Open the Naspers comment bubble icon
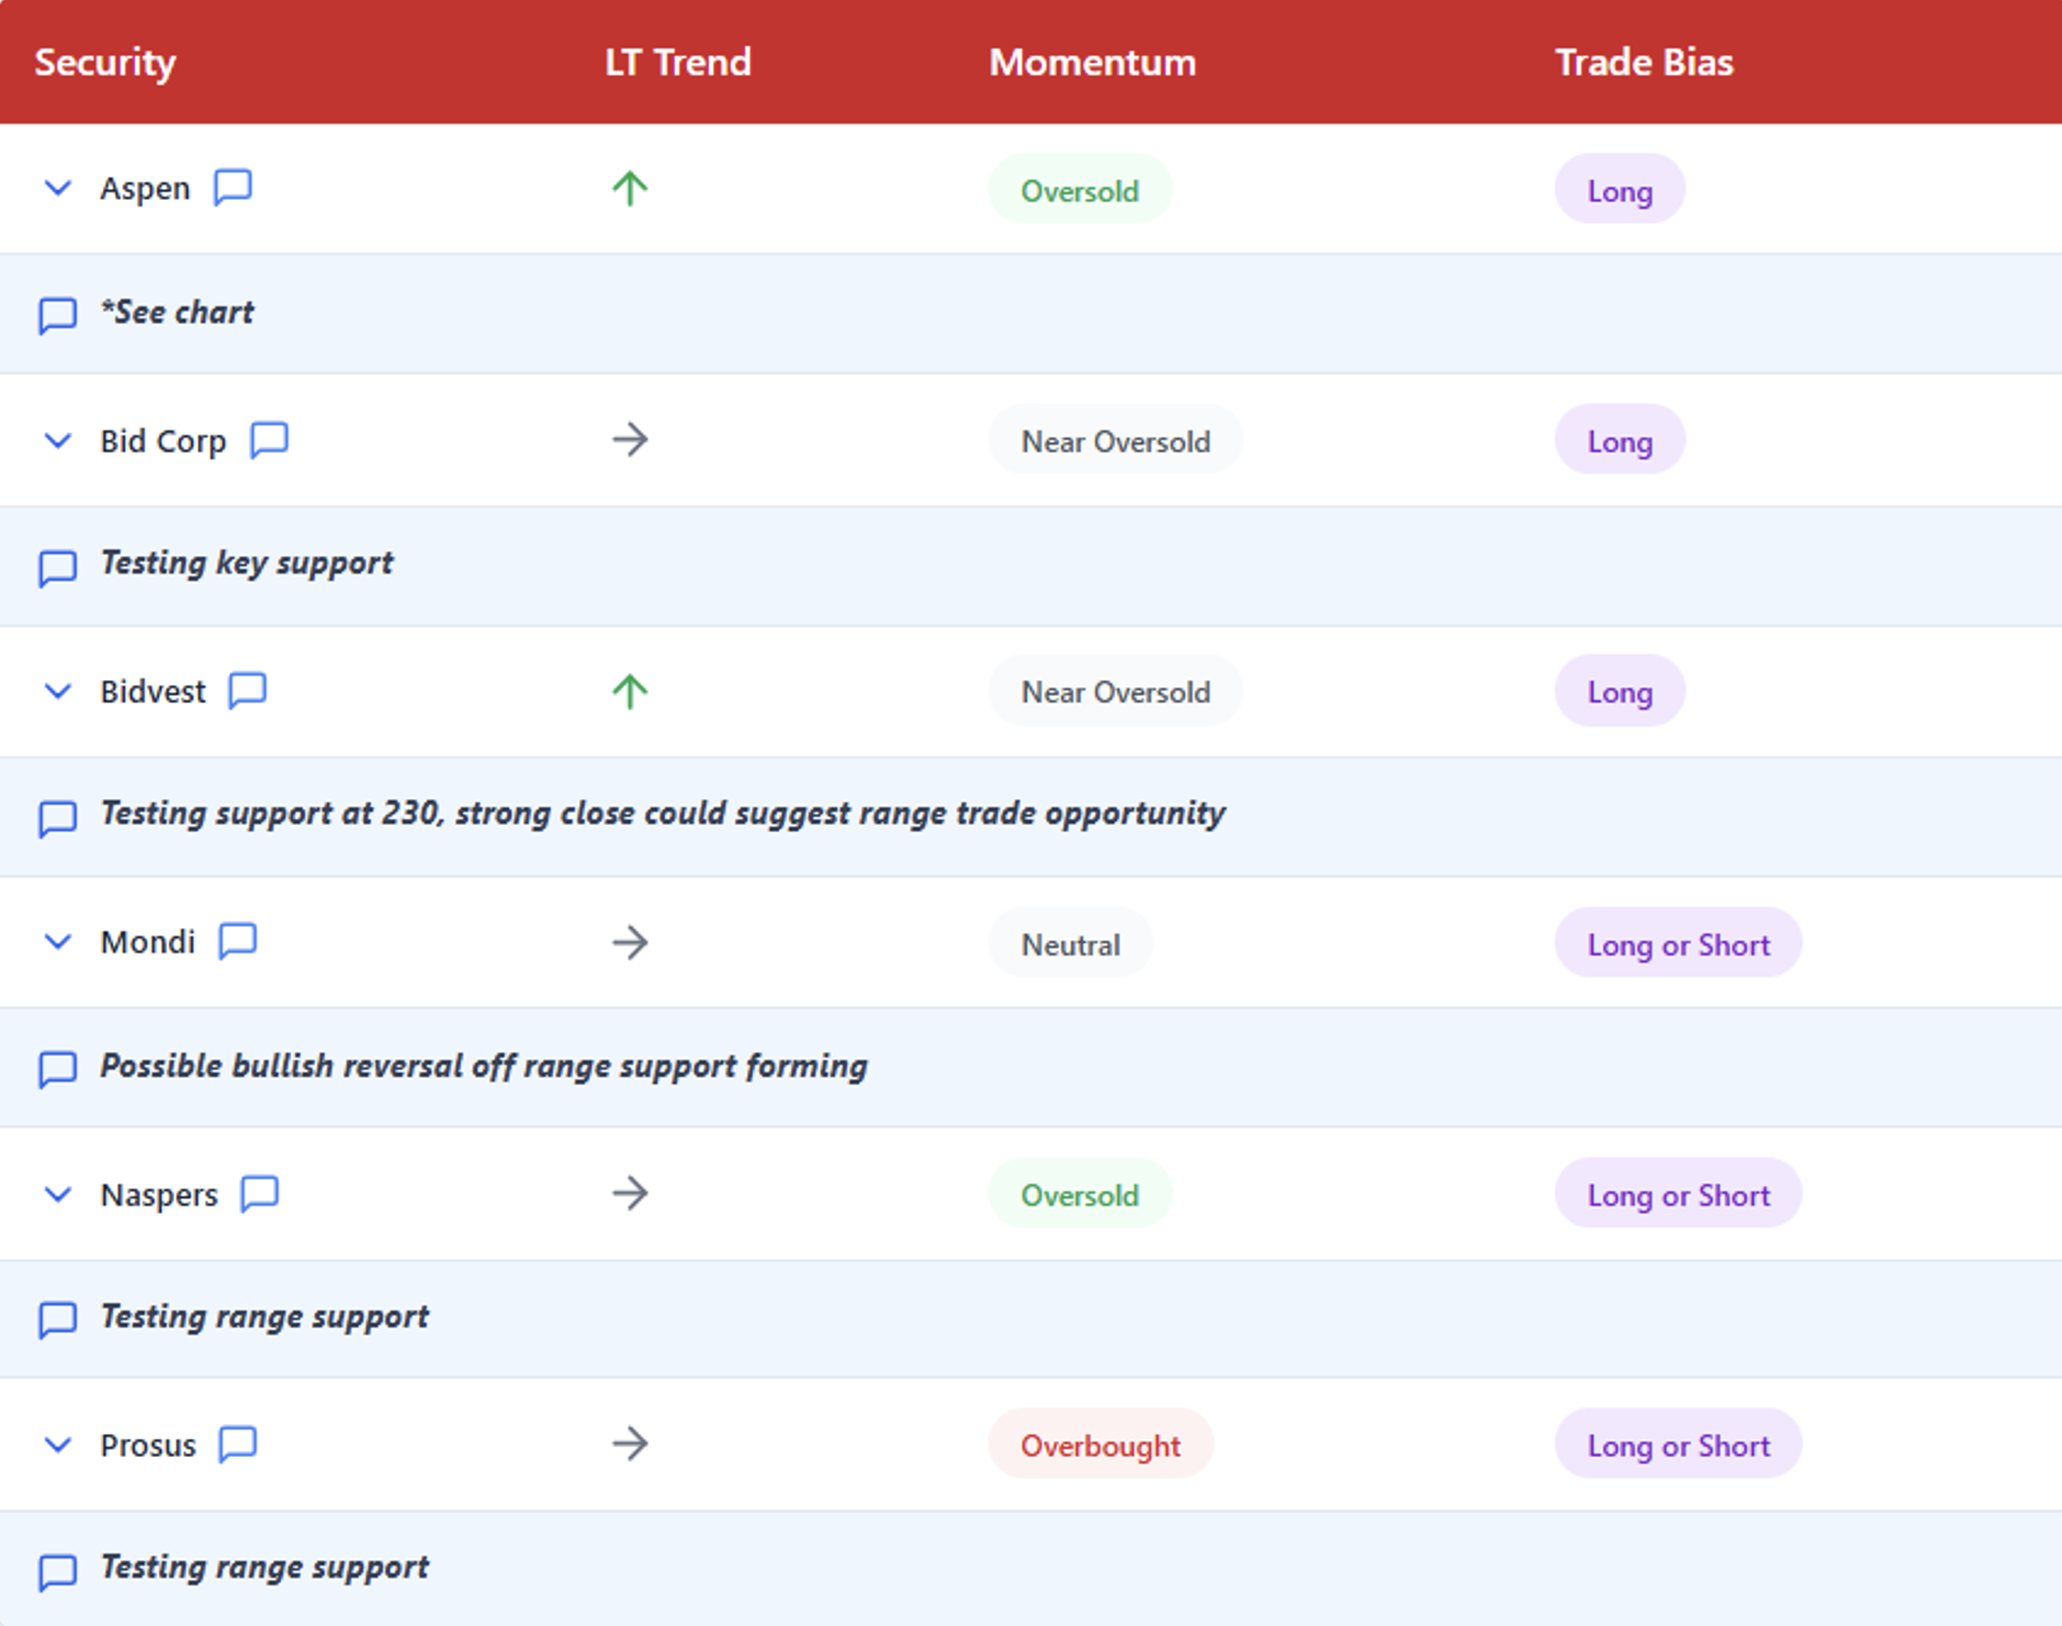The width and height of the screenshot is (2062, 1626). click(260, 1194)
